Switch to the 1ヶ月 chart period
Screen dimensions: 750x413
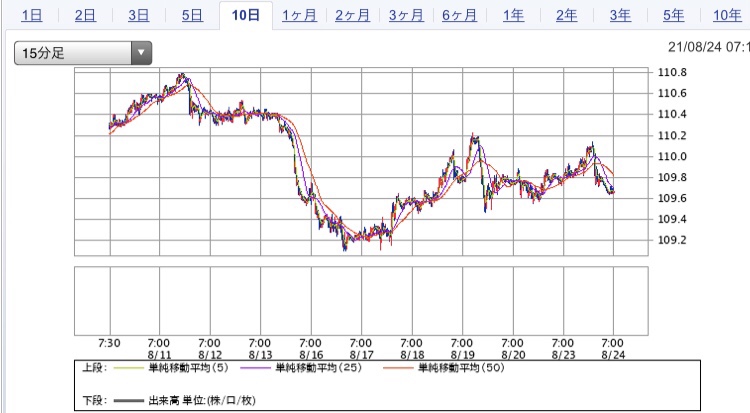point(299,15)
